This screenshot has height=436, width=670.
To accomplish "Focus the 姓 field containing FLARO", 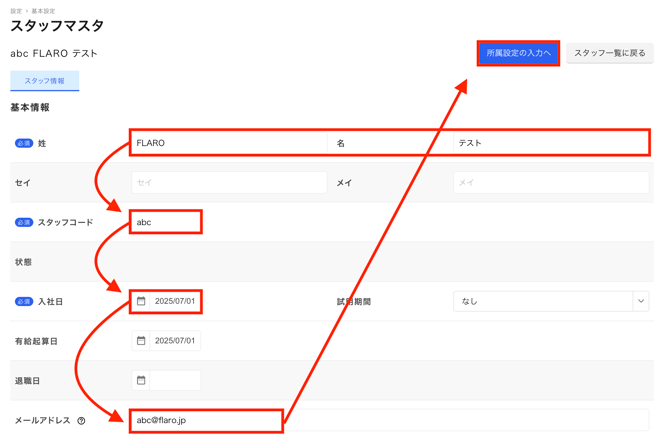I will pyautogui.click(x=228, y=143).
